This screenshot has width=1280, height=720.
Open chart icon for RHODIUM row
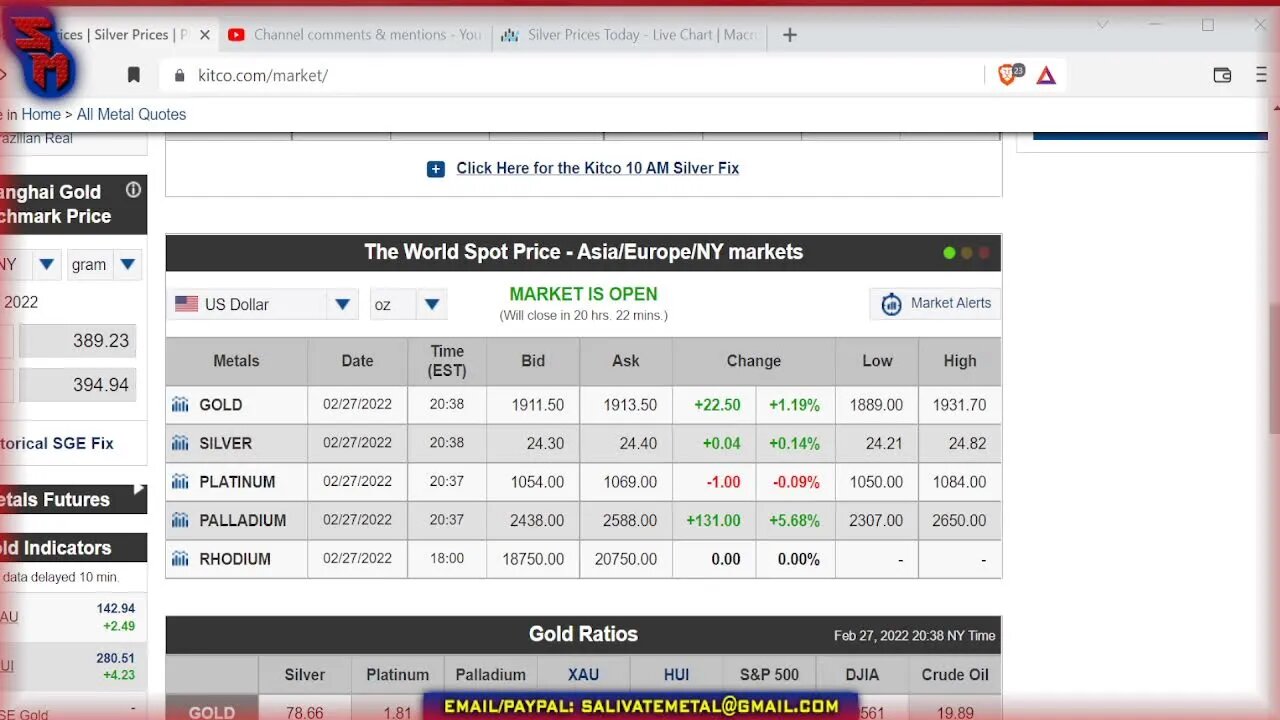[x=180, y=559]
